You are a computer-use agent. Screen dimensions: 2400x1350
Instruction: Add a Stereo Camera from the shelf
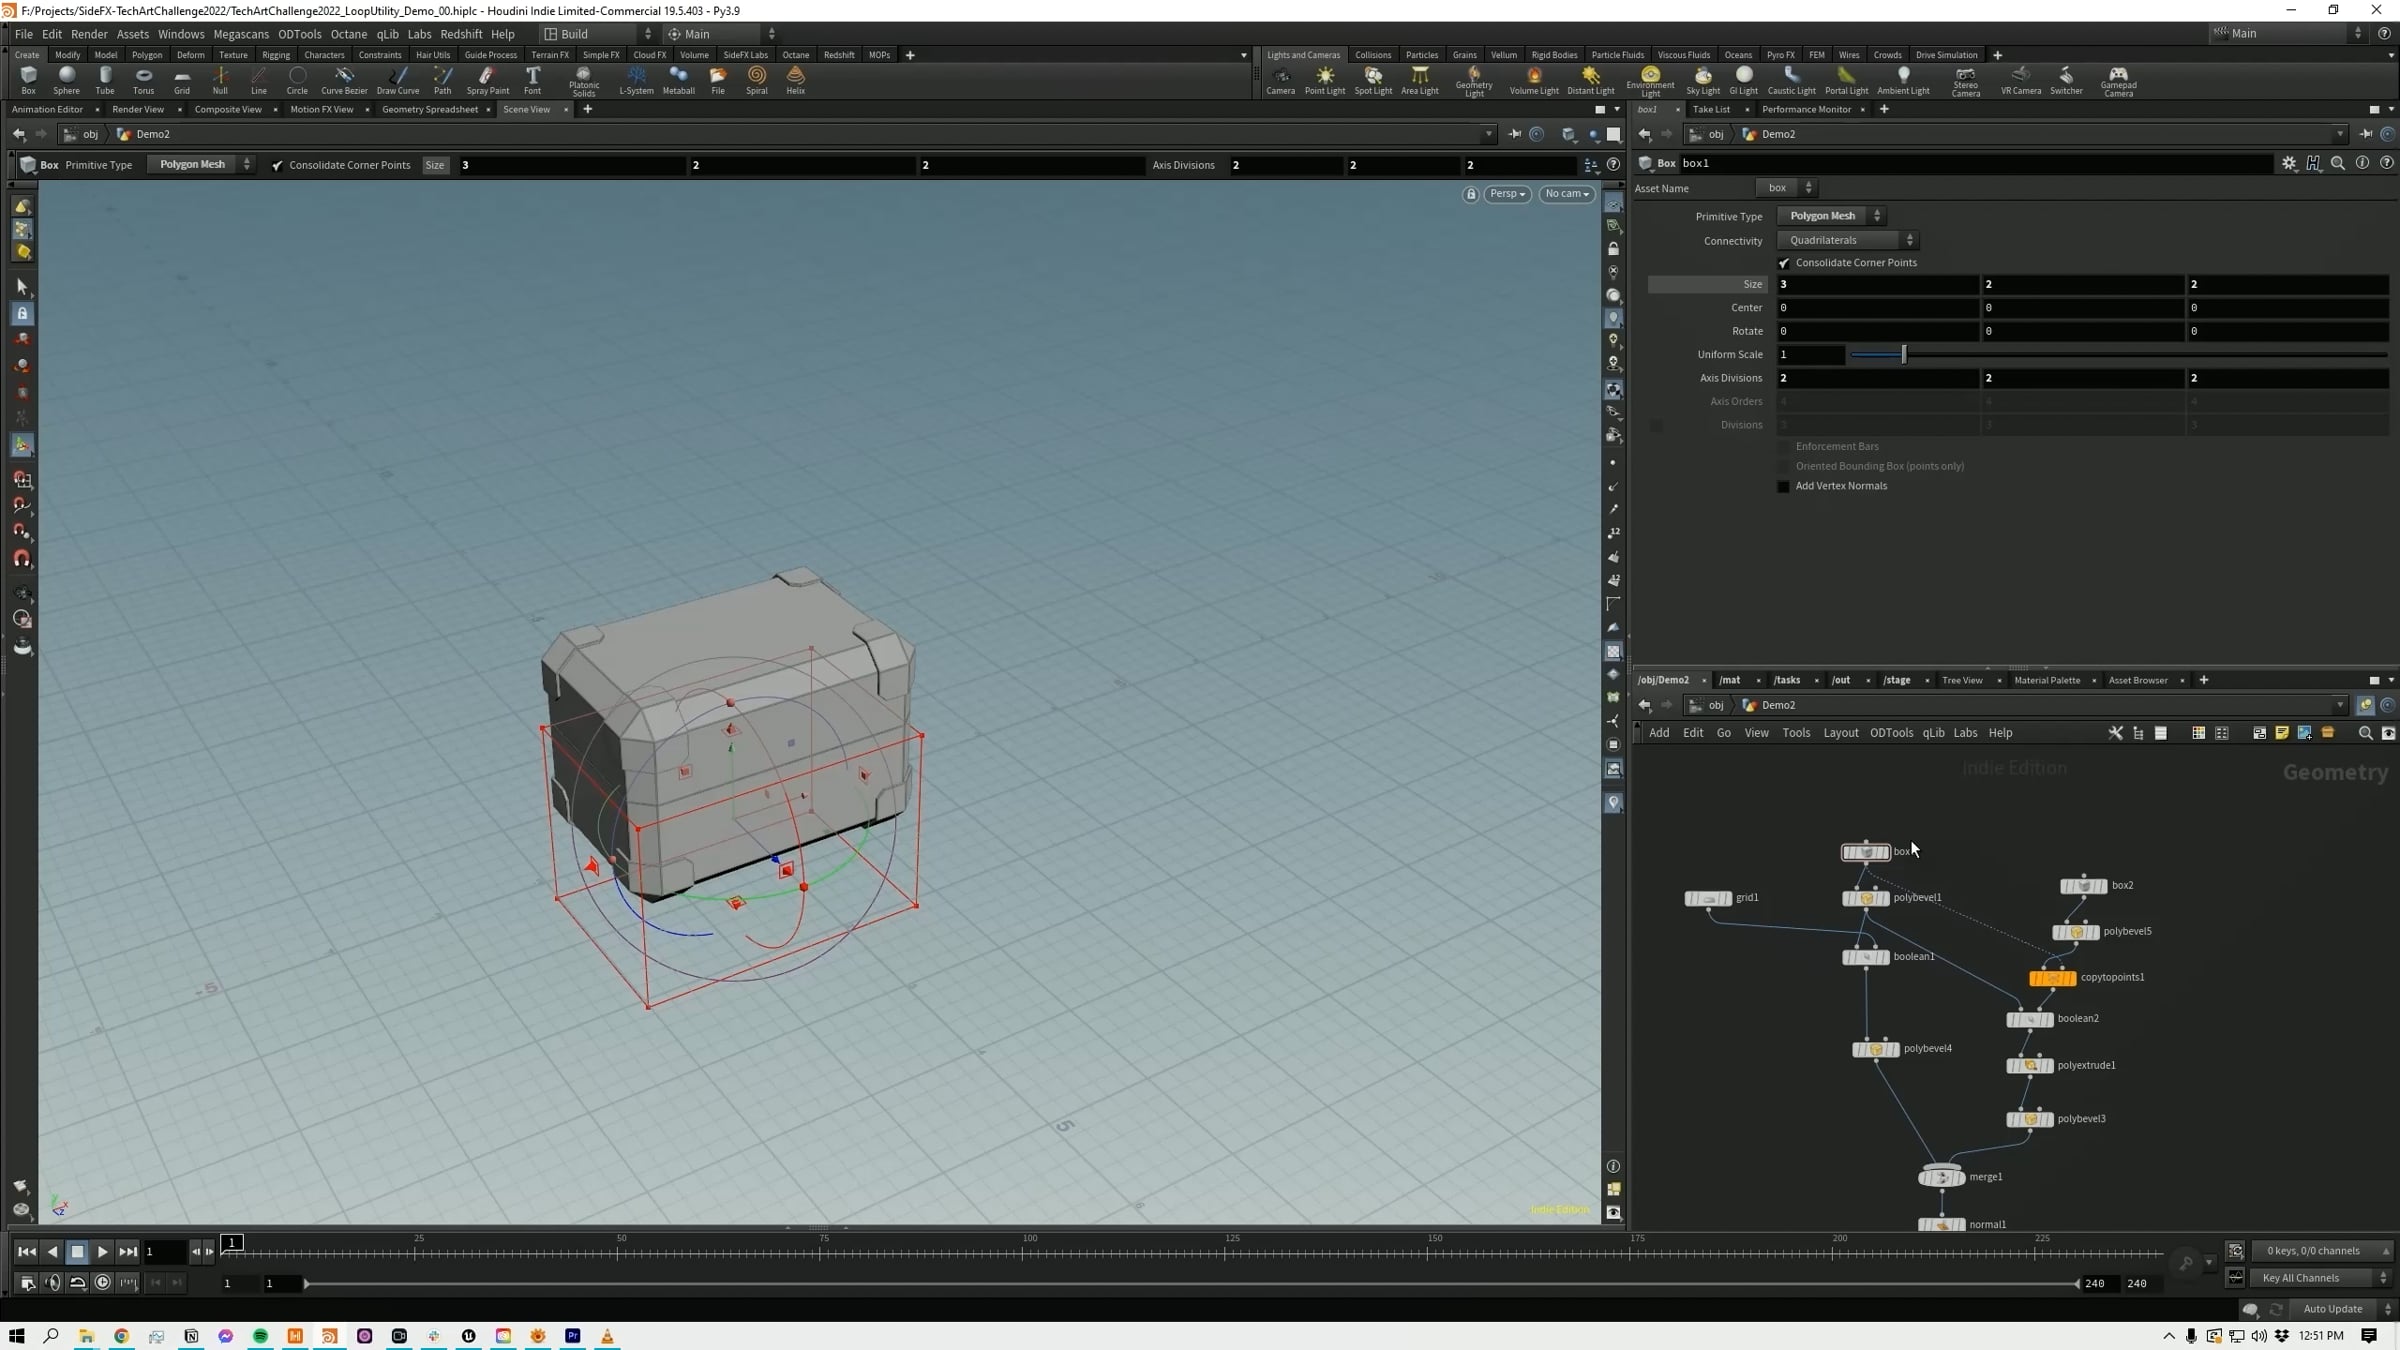[x=1966, y=81]
